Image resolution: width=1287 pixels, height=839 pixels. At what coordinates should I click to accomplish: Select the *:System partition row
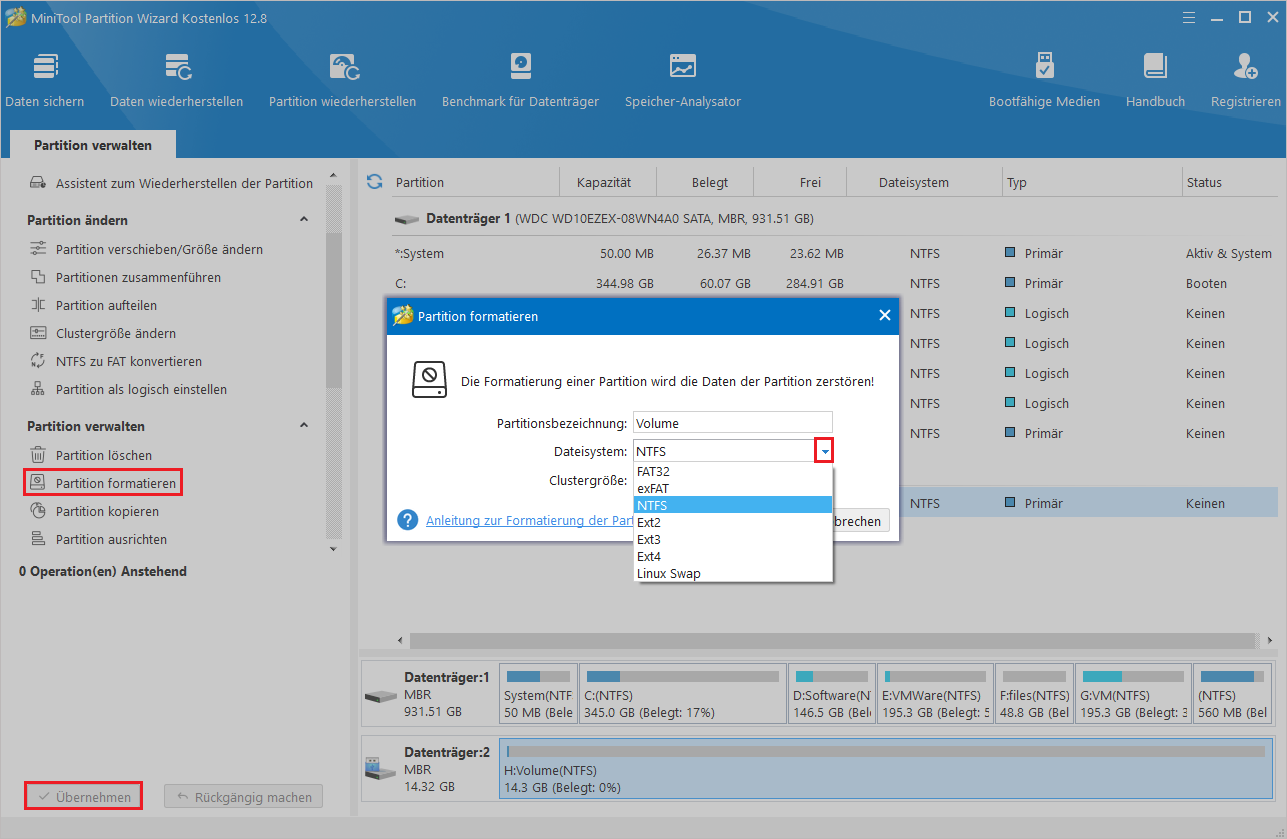pyautogui.click(x=834, y=253)
